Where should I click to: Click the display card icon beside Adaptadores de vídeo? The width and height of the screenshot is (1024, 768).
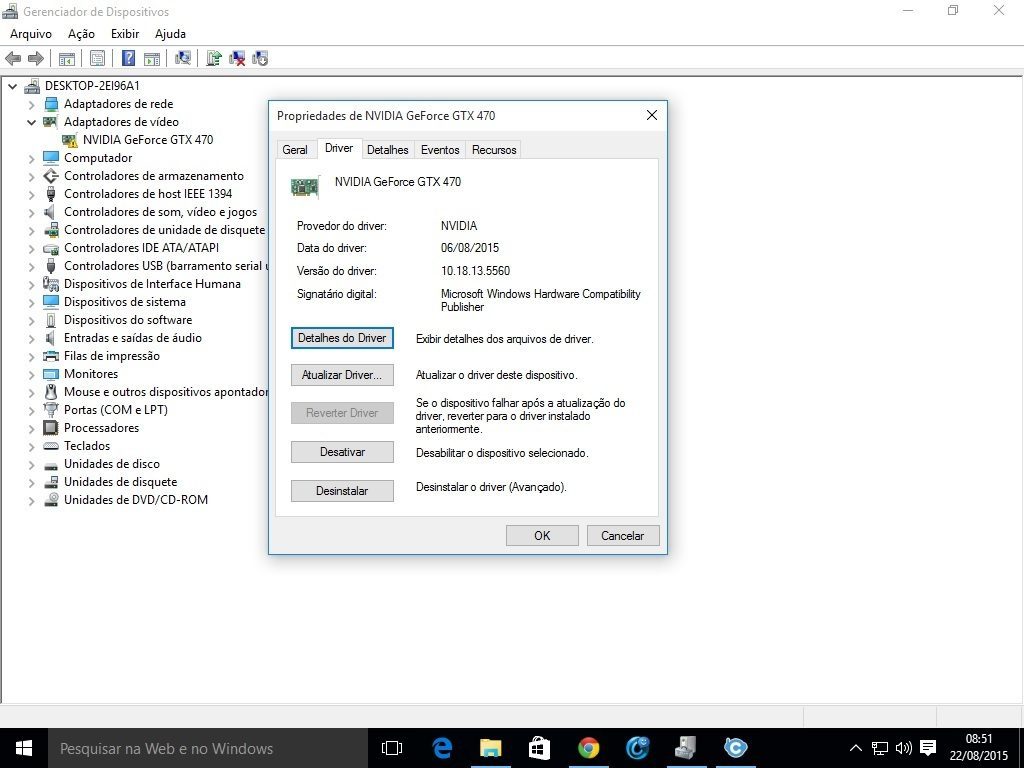point(51,121)
